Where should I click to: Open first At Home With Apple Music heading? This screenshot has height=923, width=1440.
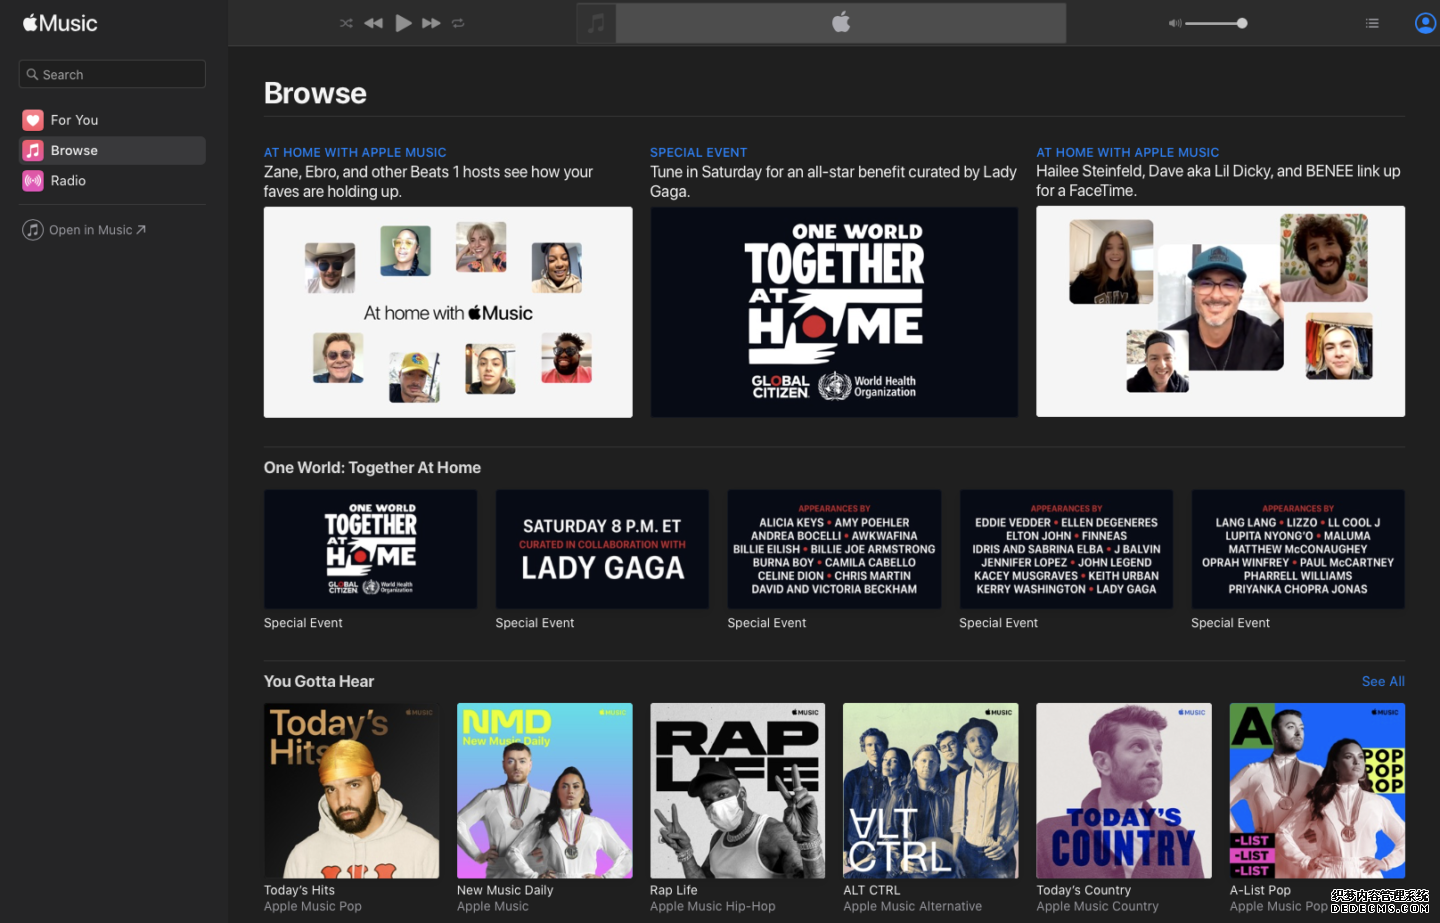tap(355, 152)
